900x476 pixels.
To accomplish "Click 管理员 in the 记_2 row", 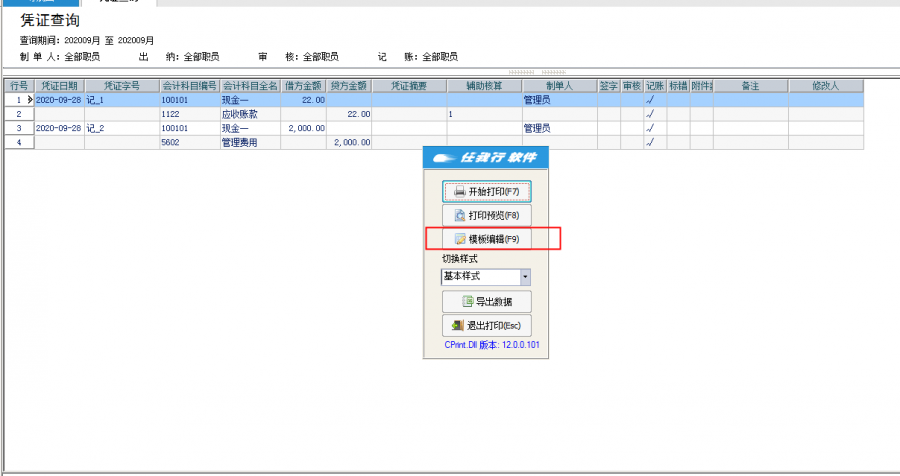I will pyautogui.click(x=560, y=128).
